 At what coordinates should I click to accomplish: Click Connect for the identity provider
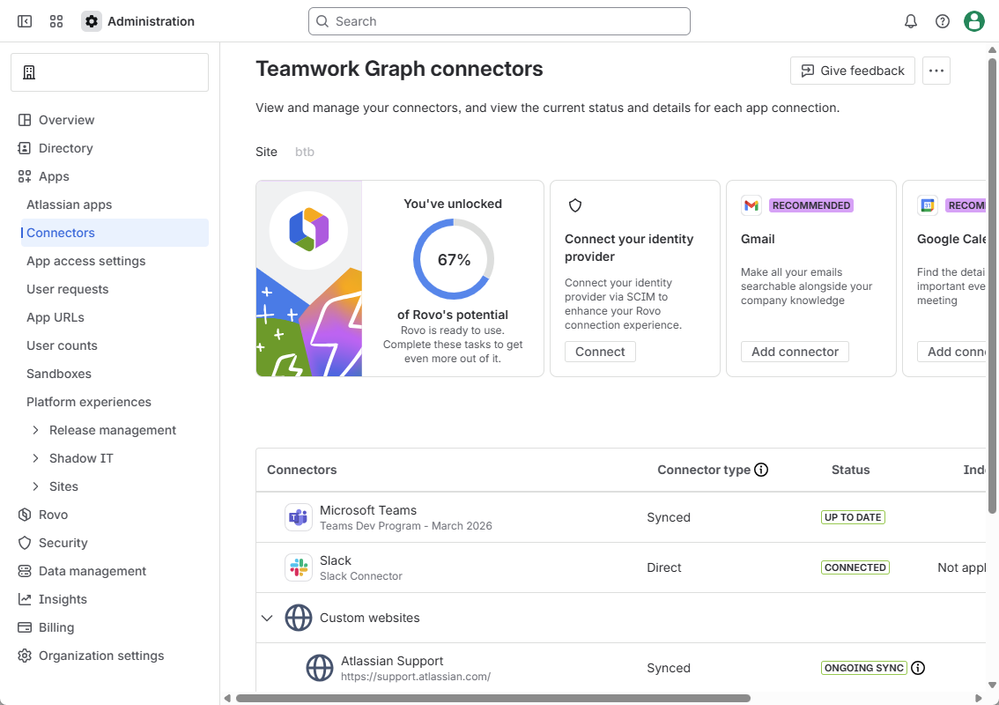(x=600, y=352)
